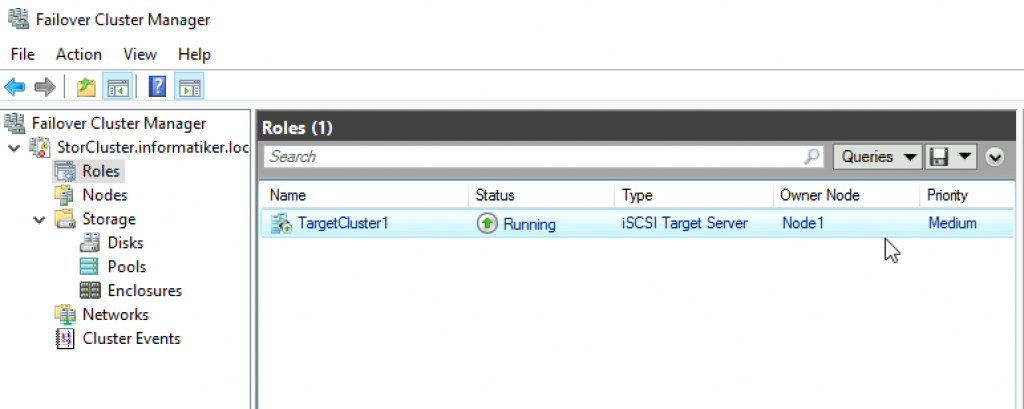
Task: Click the iSCSI Target Server type cell
Action: point(685,223)
